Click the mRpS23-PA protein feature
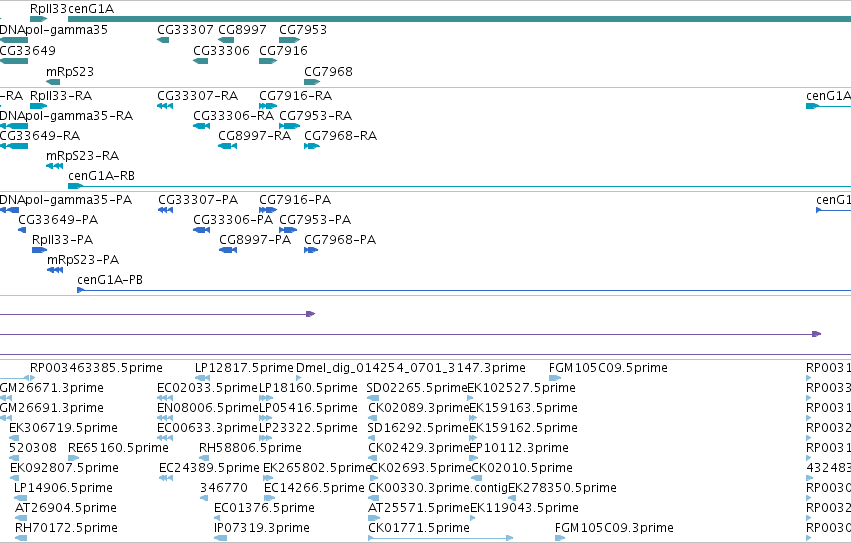The width and height of the screenshot is (851, 543). coord(55,270)
